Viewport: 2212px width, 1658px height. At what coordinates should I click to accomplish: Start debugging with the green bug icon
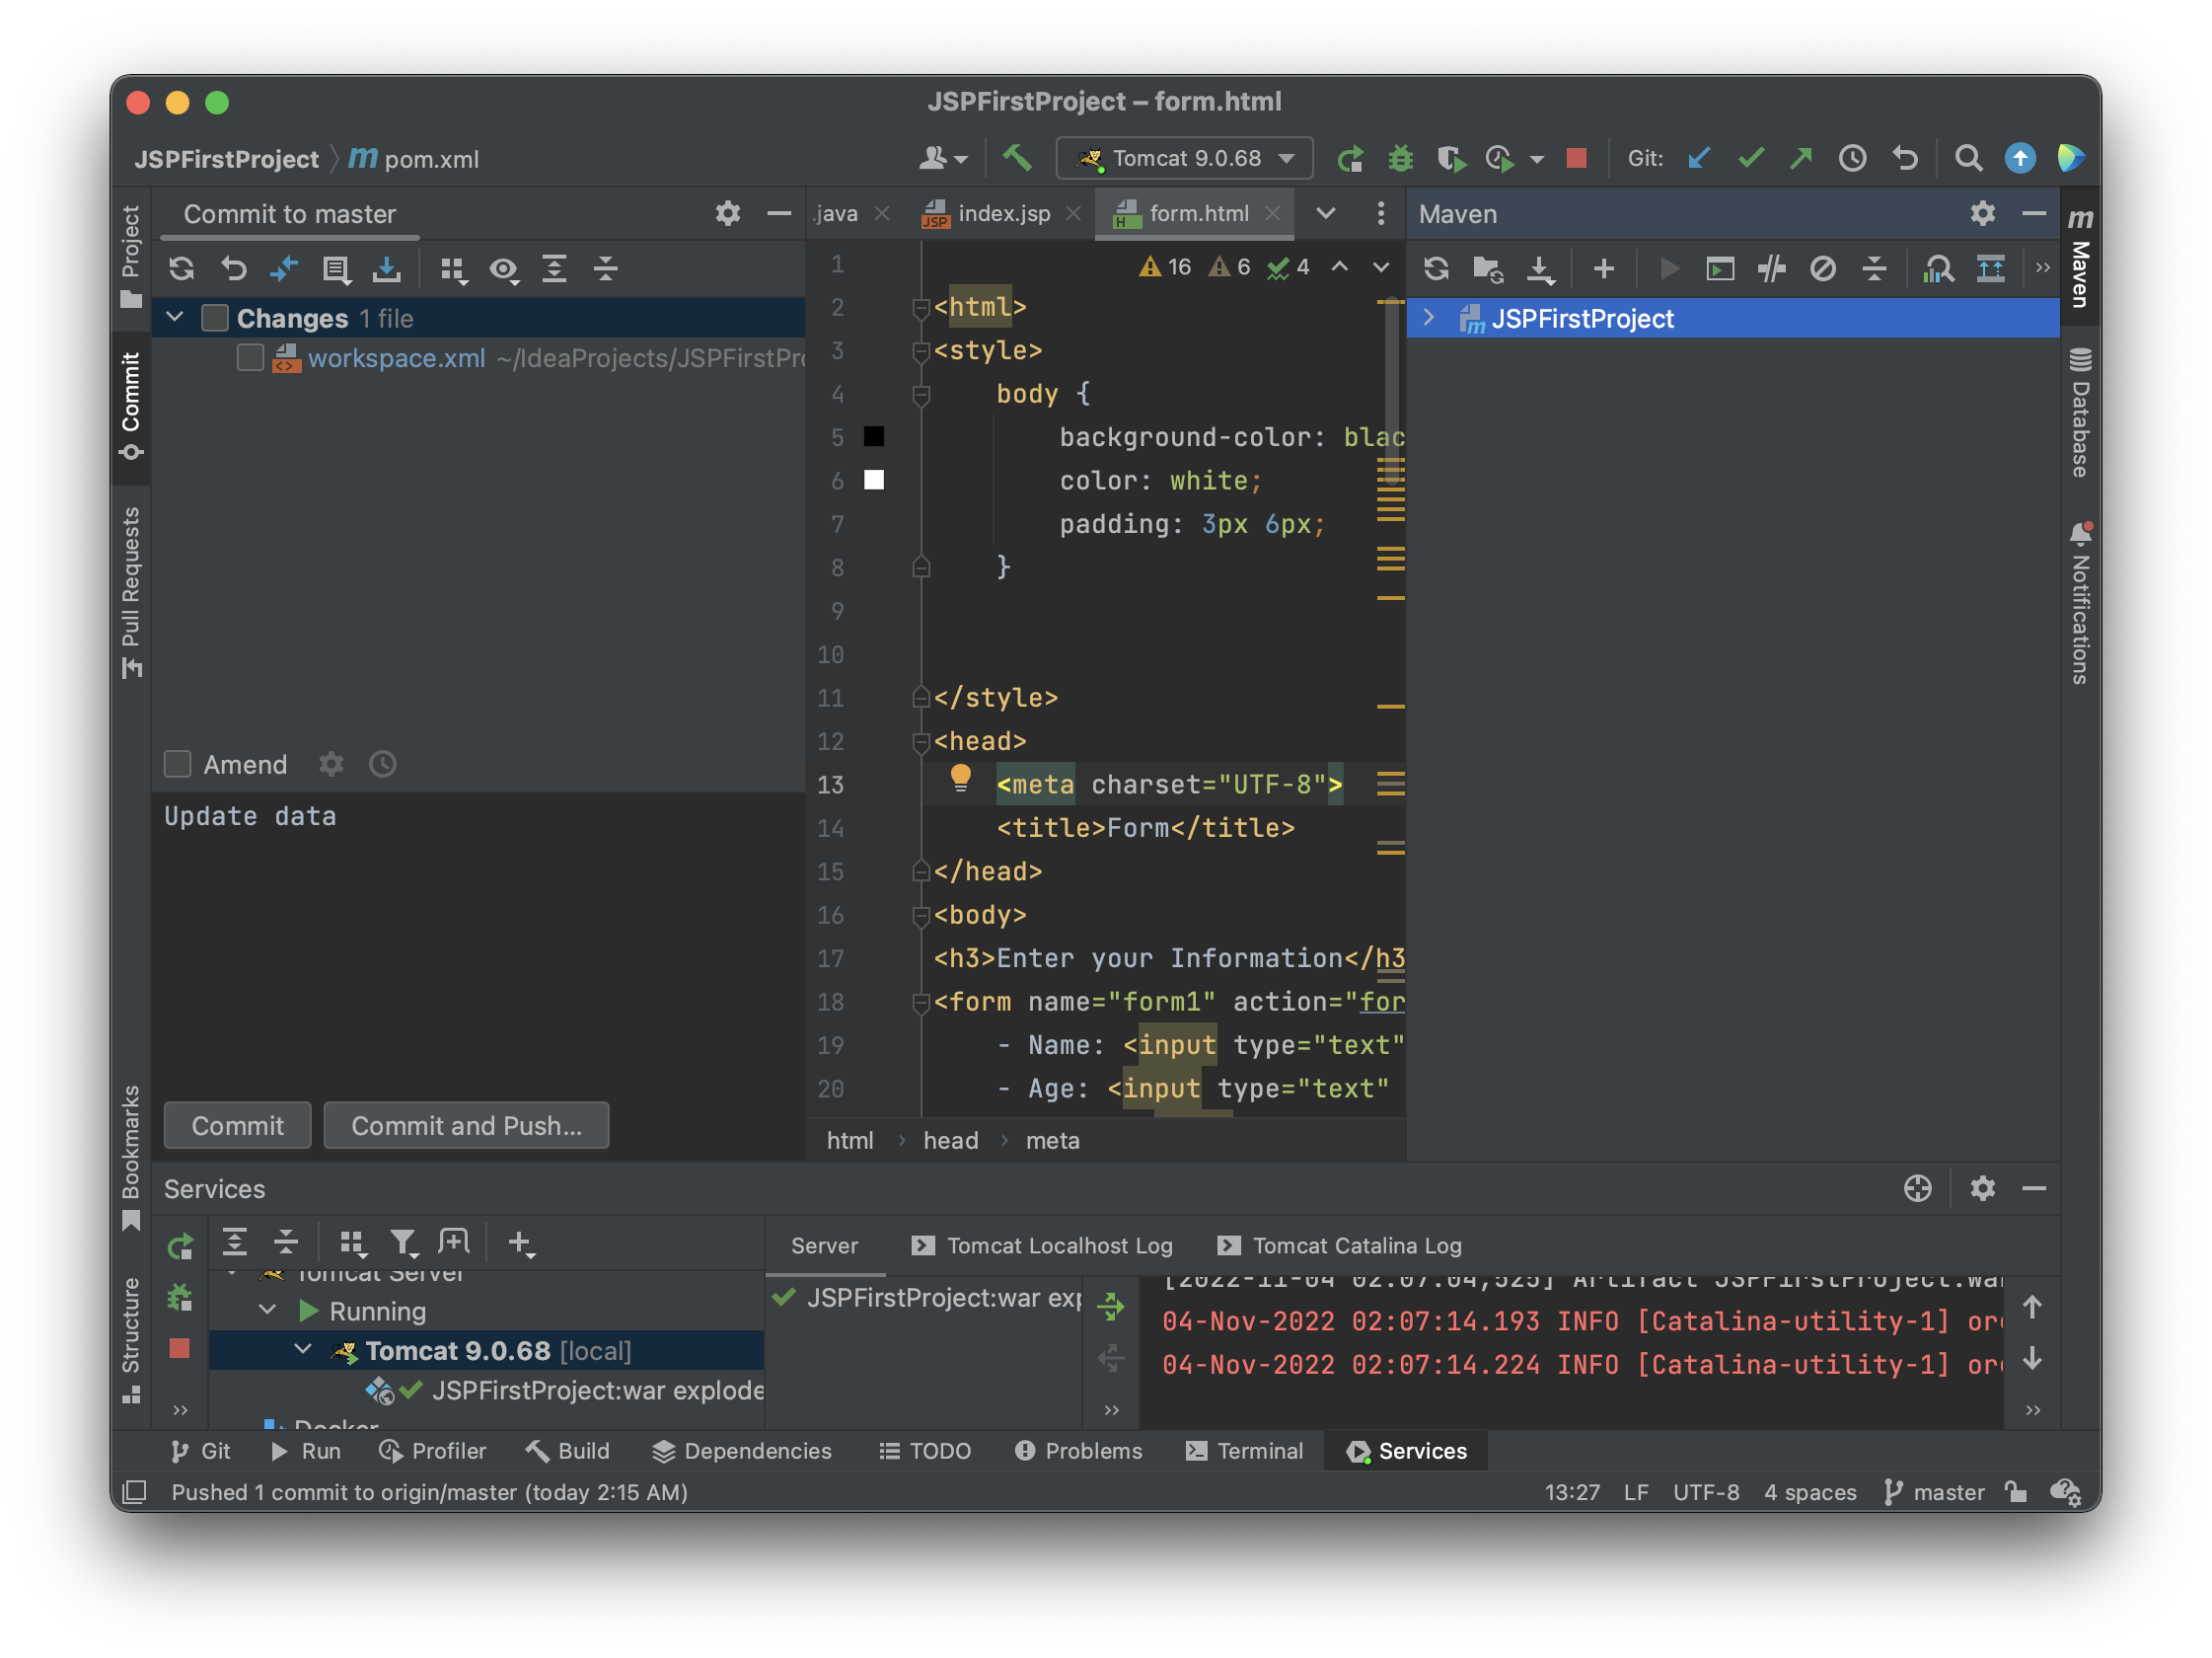point(1400,158)
